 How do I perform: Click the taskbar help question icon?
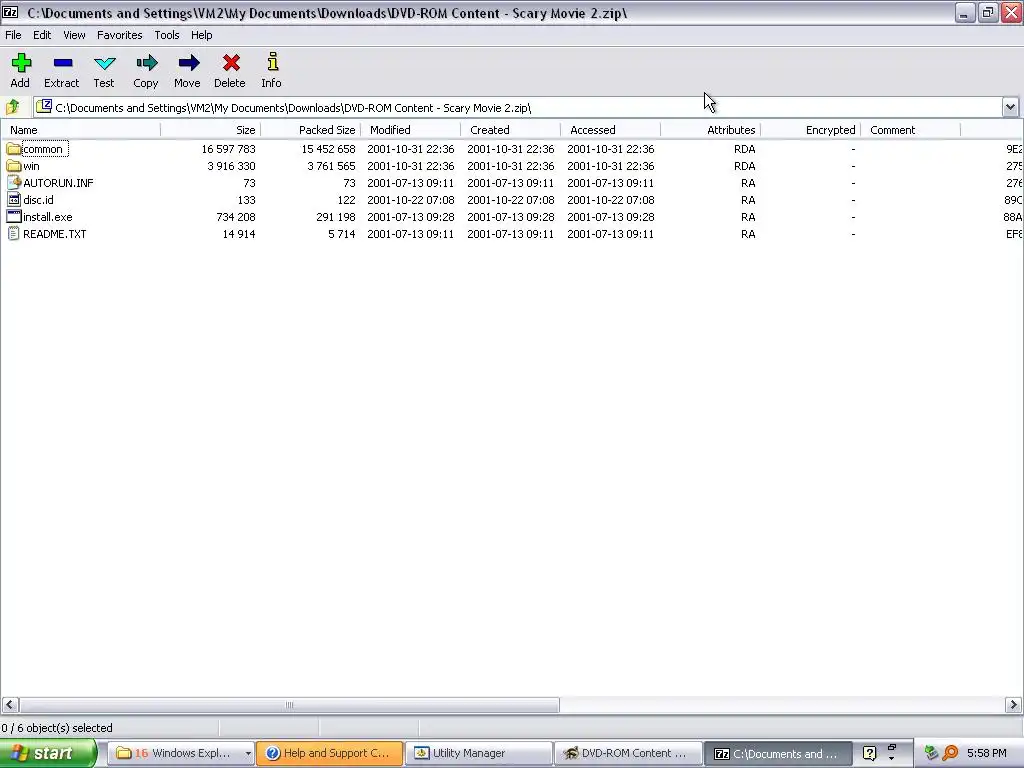point(869,753)
